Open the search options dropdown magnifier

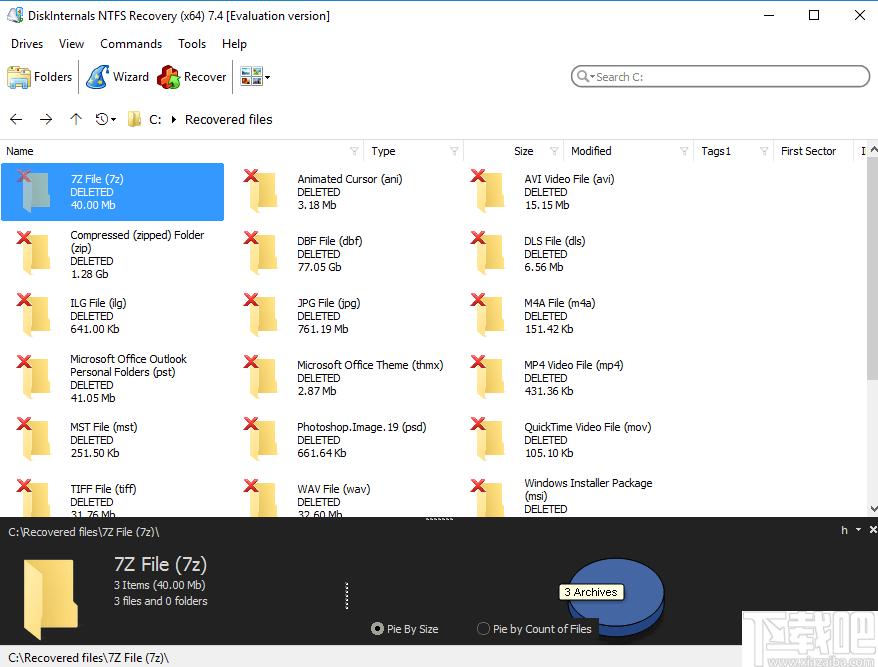[x=586, y=76]
